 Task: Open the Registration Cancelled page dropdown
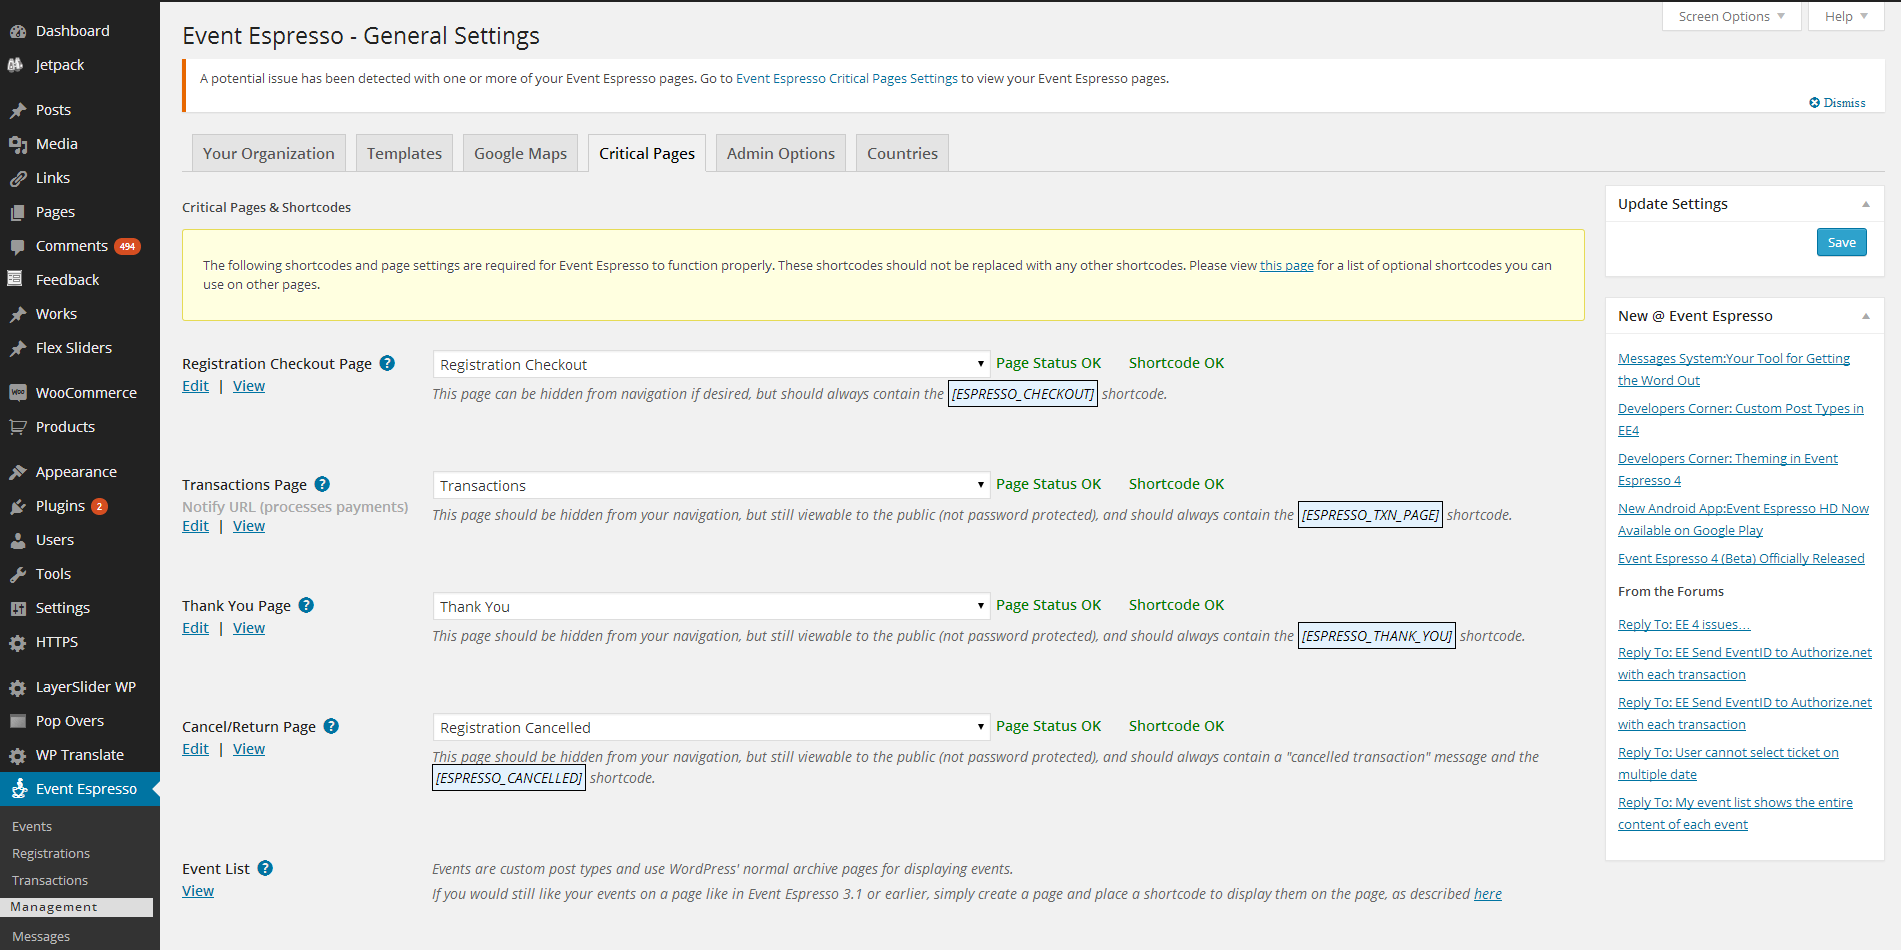tap(711, 727)
